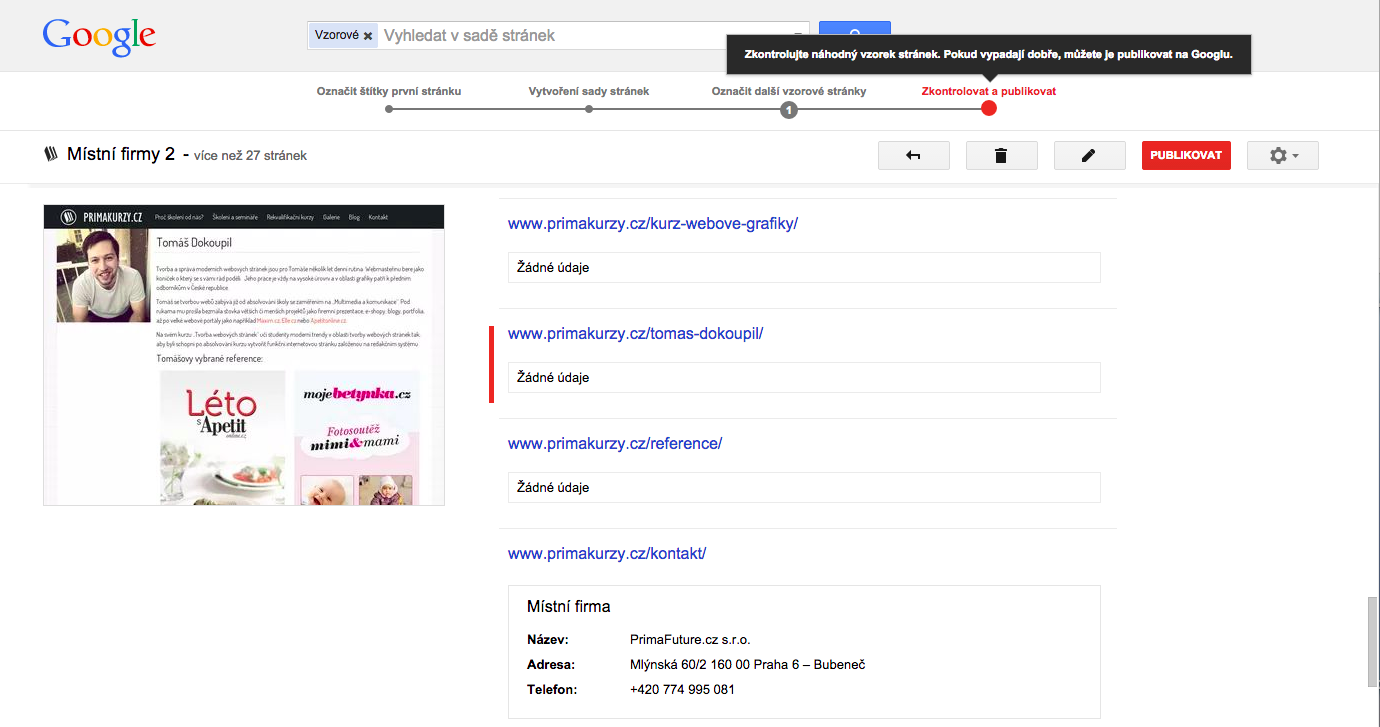Screen dimensions: 1380x727
Task: Open link primakurzy.cz/tomas-dokoupil/
Action: (x=636, y=333)
